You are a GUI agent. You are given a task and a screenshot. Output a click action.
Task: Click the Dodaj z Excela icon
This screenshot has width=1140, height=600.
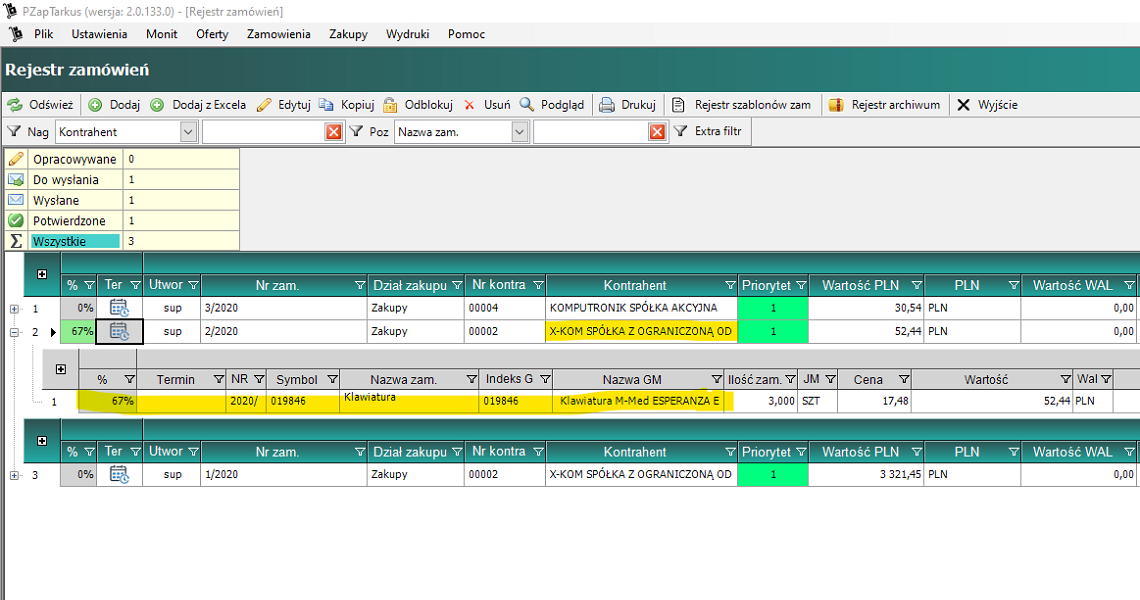tap(157, 105)
